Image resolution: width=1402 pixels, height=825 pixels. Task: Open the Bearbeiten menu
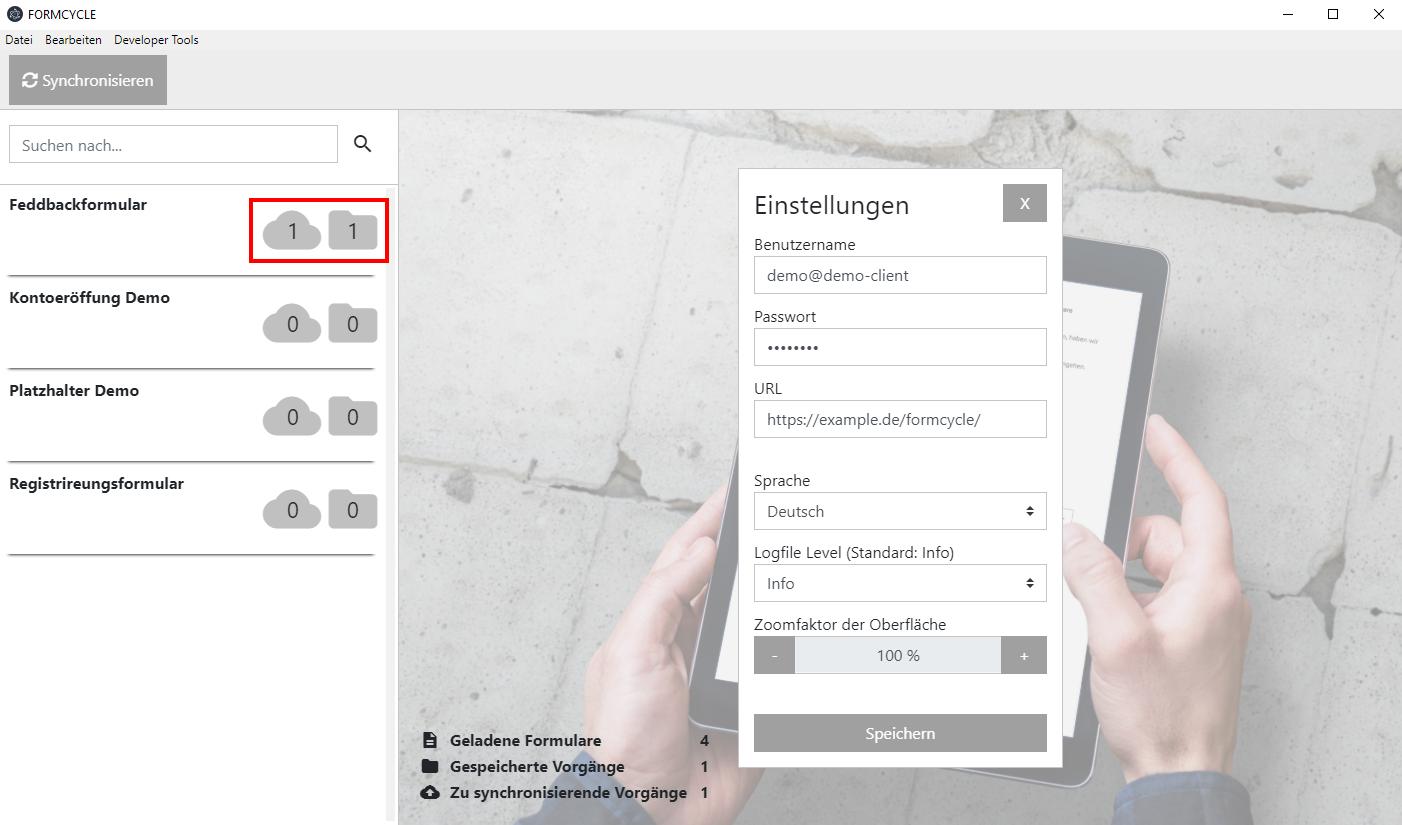pos(73,40)
